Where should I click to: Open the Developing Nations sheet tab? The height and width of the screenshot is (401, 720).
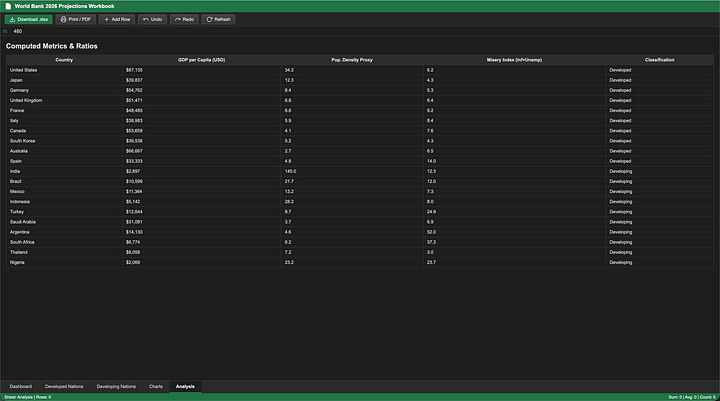(x=116, y=386)
